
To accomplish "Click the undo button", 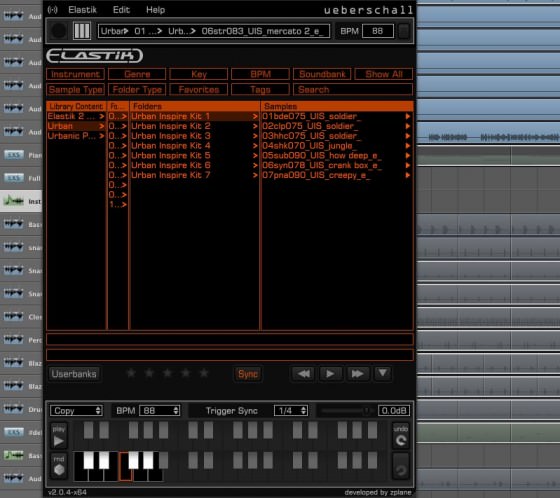I will click(x=401, y=436).
